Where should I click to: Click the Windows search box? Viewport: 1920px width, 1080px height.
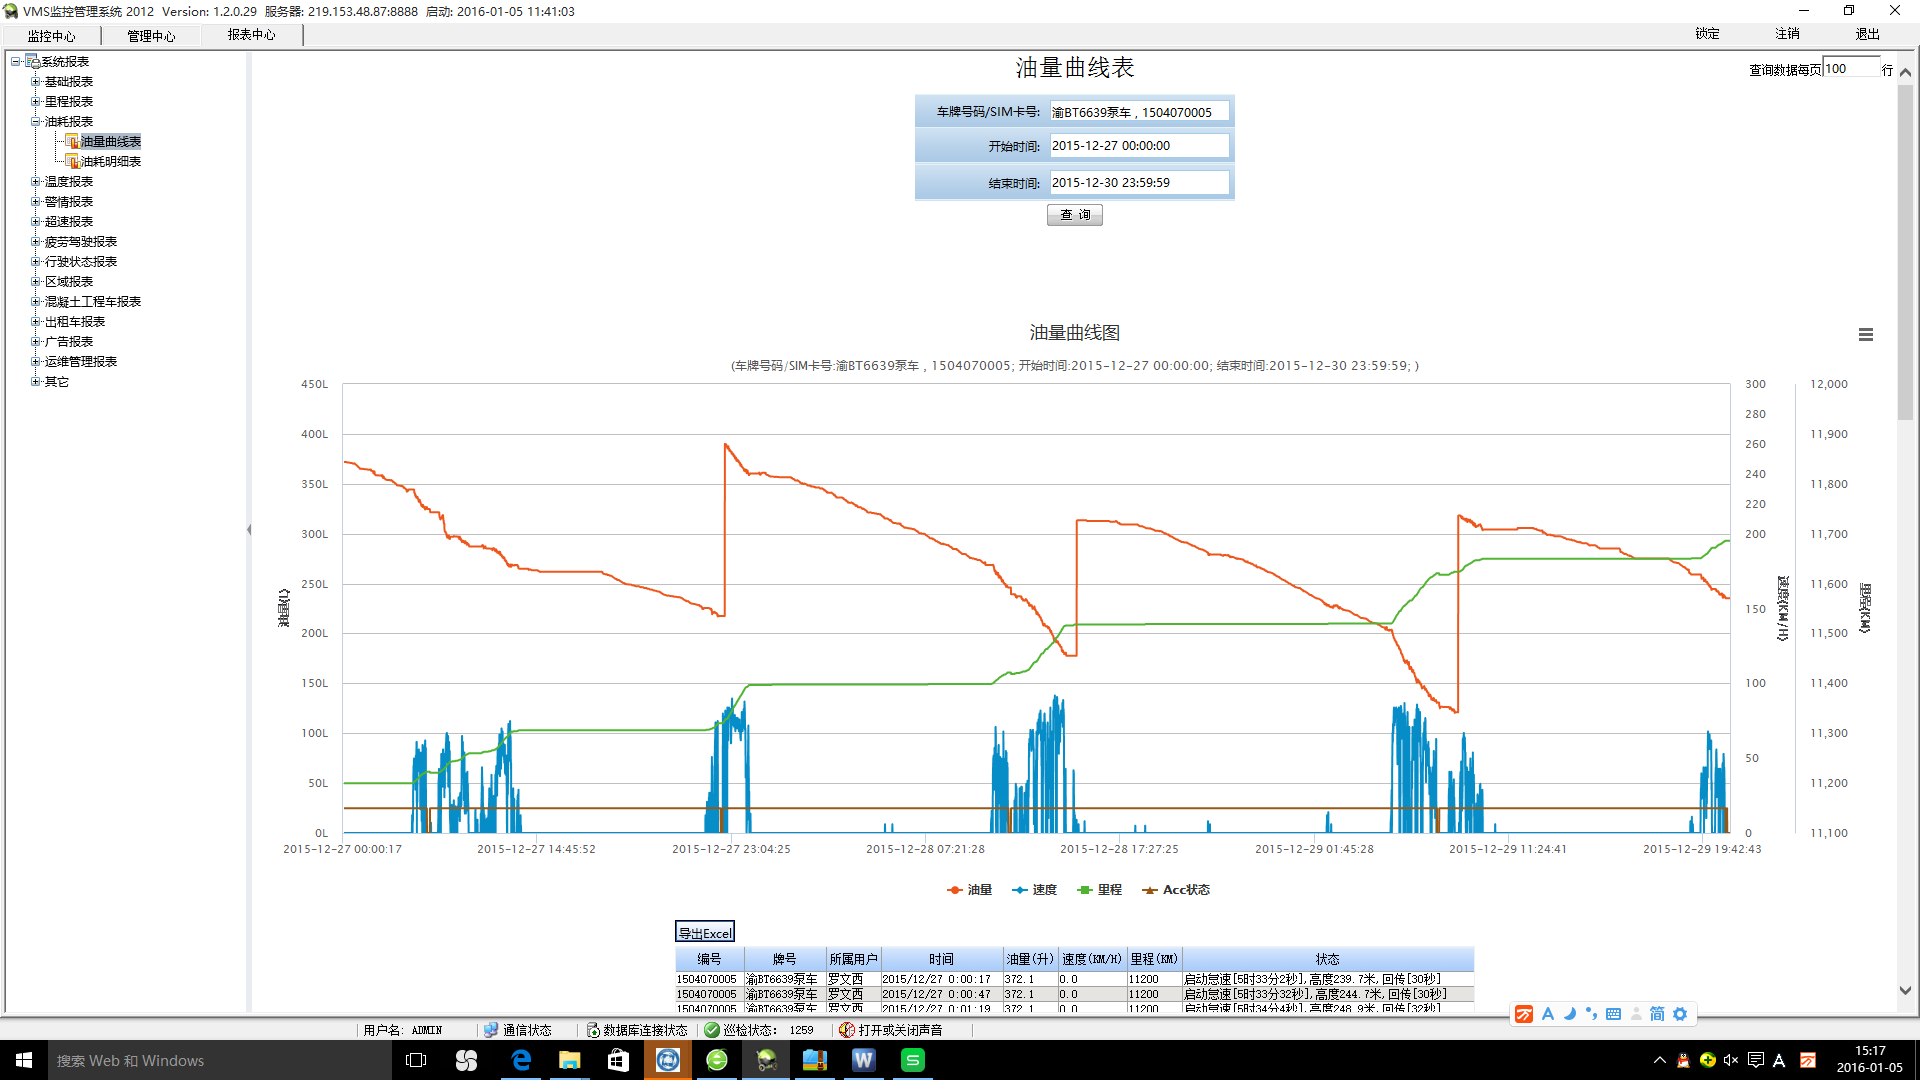220,1060
